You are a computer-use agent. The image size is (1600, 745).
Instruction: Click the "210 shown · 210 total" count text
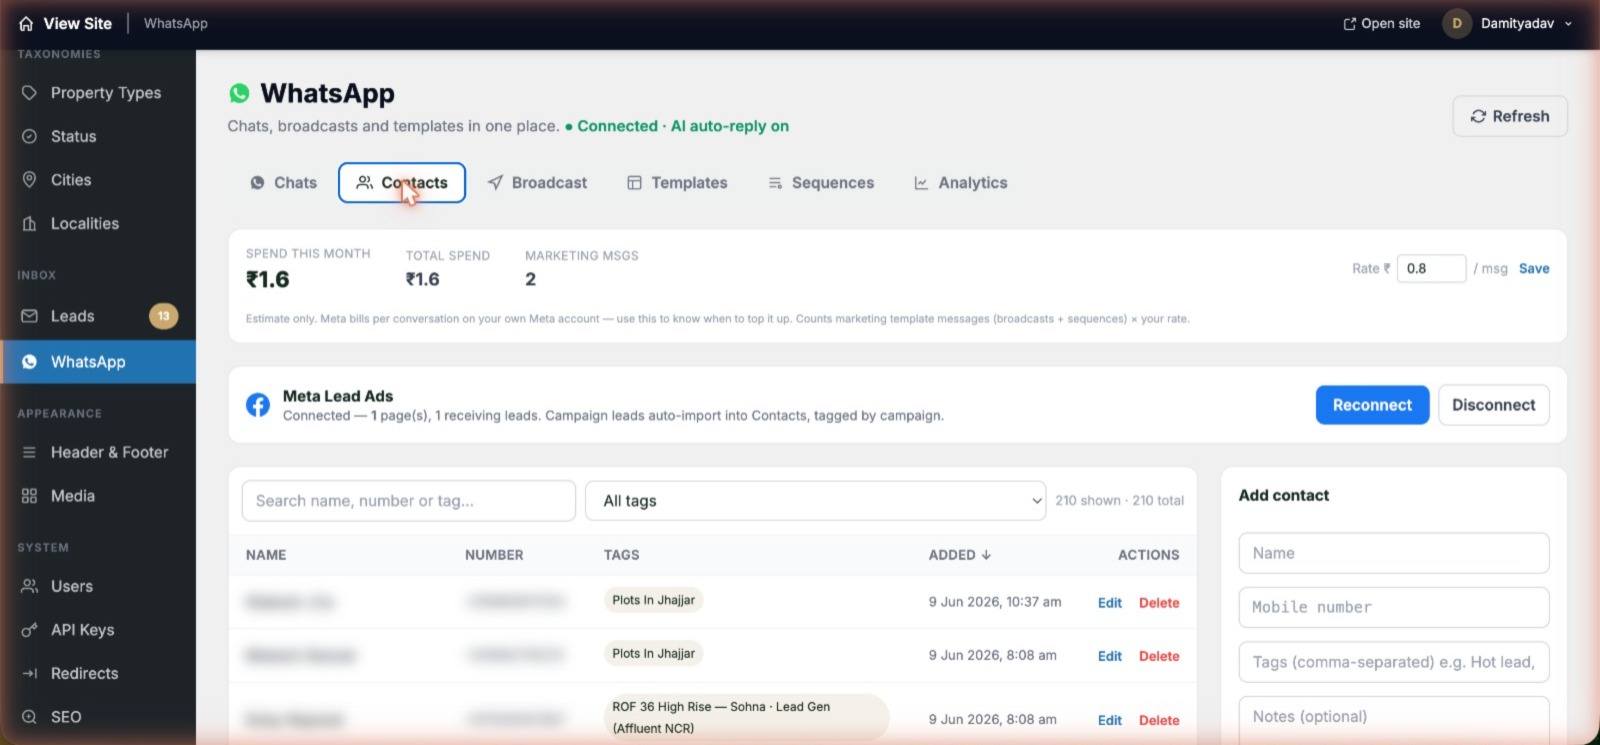point(1119,501)
